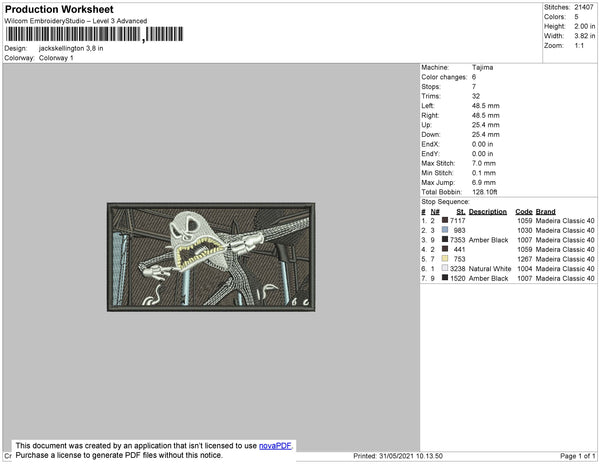This screenshot has height=464, width=600.
Task: Select the Total Bobbin value 128.10ft
Action: coord(484,192)
